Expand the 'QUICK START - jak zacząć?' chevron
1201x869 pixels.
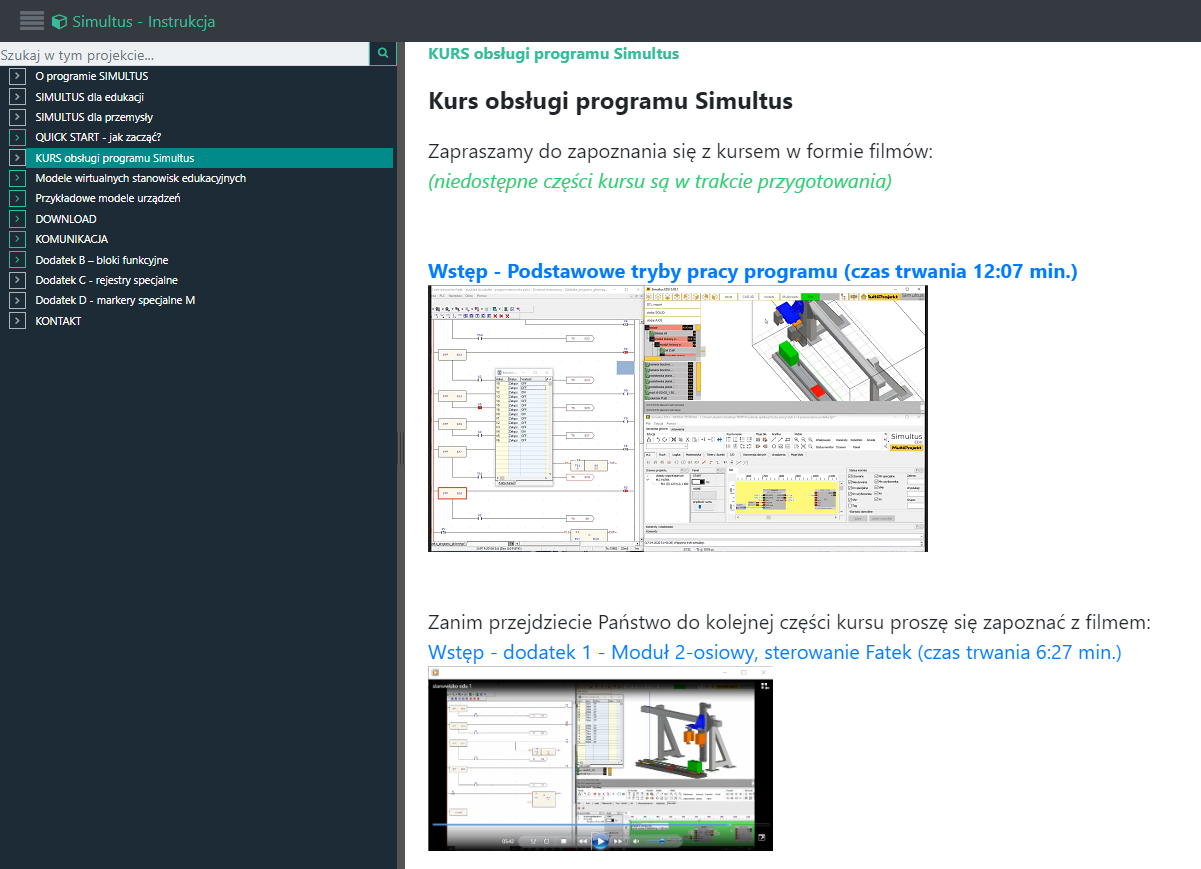click(x=17, y=137)
